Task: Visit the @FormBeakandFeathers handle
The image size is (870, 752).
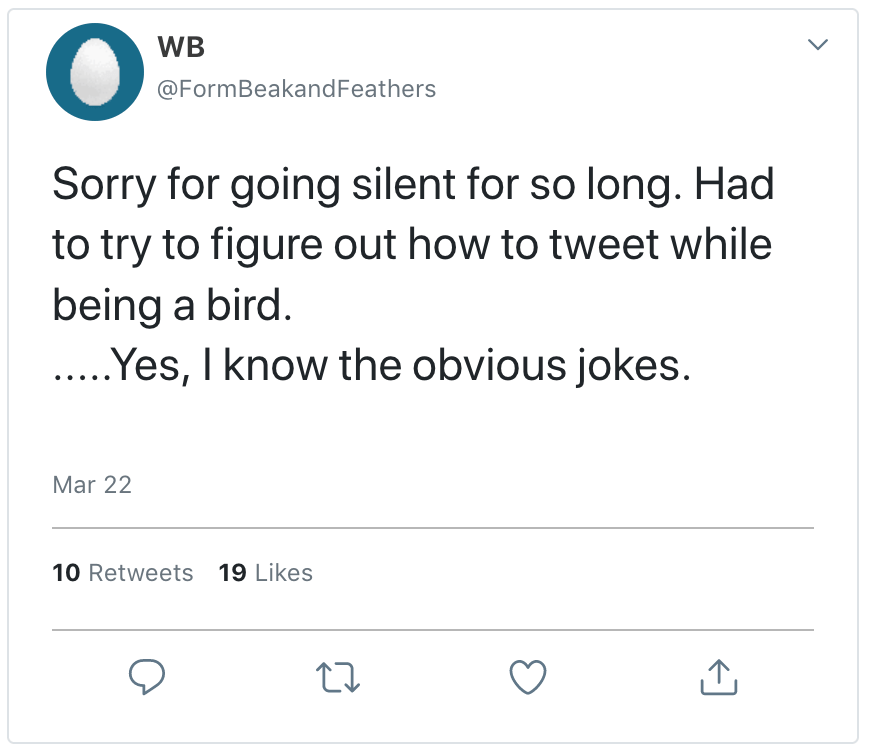Action: click(296, 89)
